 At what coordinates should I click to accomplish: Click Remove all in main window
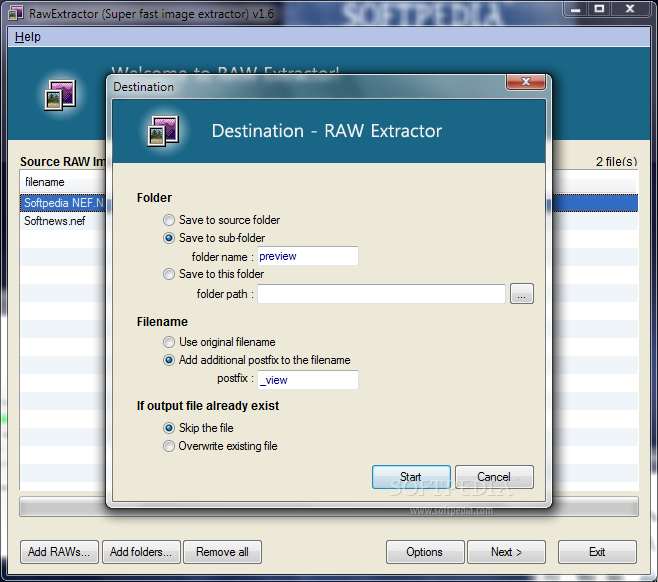point(222,552)
